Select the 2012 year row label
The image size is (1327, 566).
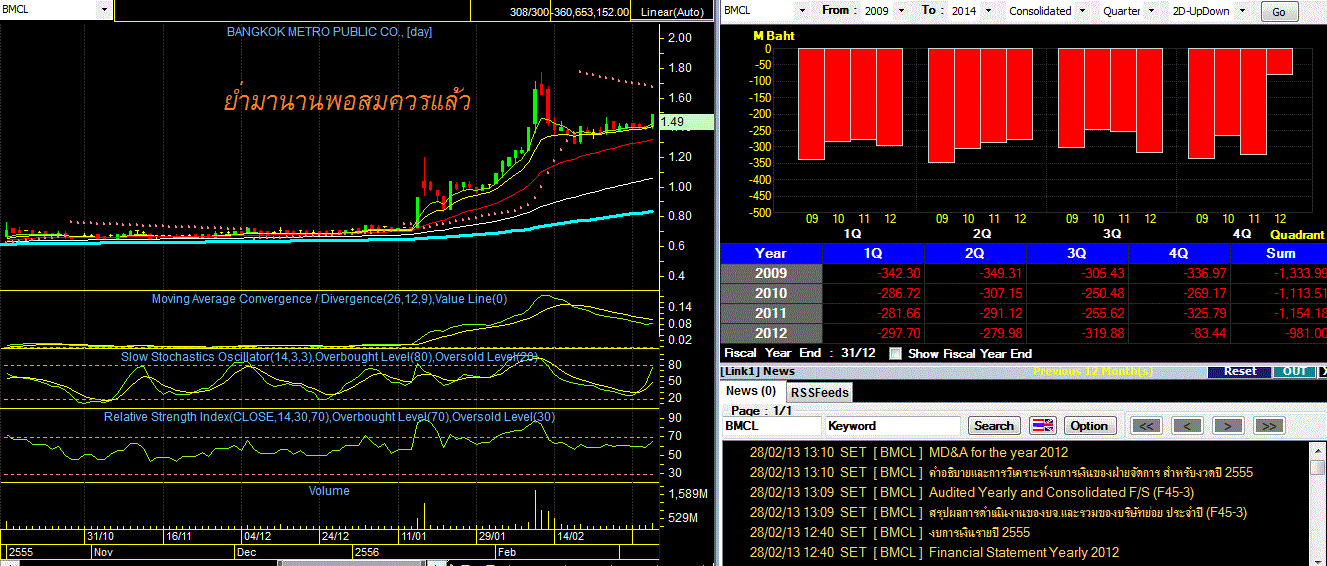[771, 334]
